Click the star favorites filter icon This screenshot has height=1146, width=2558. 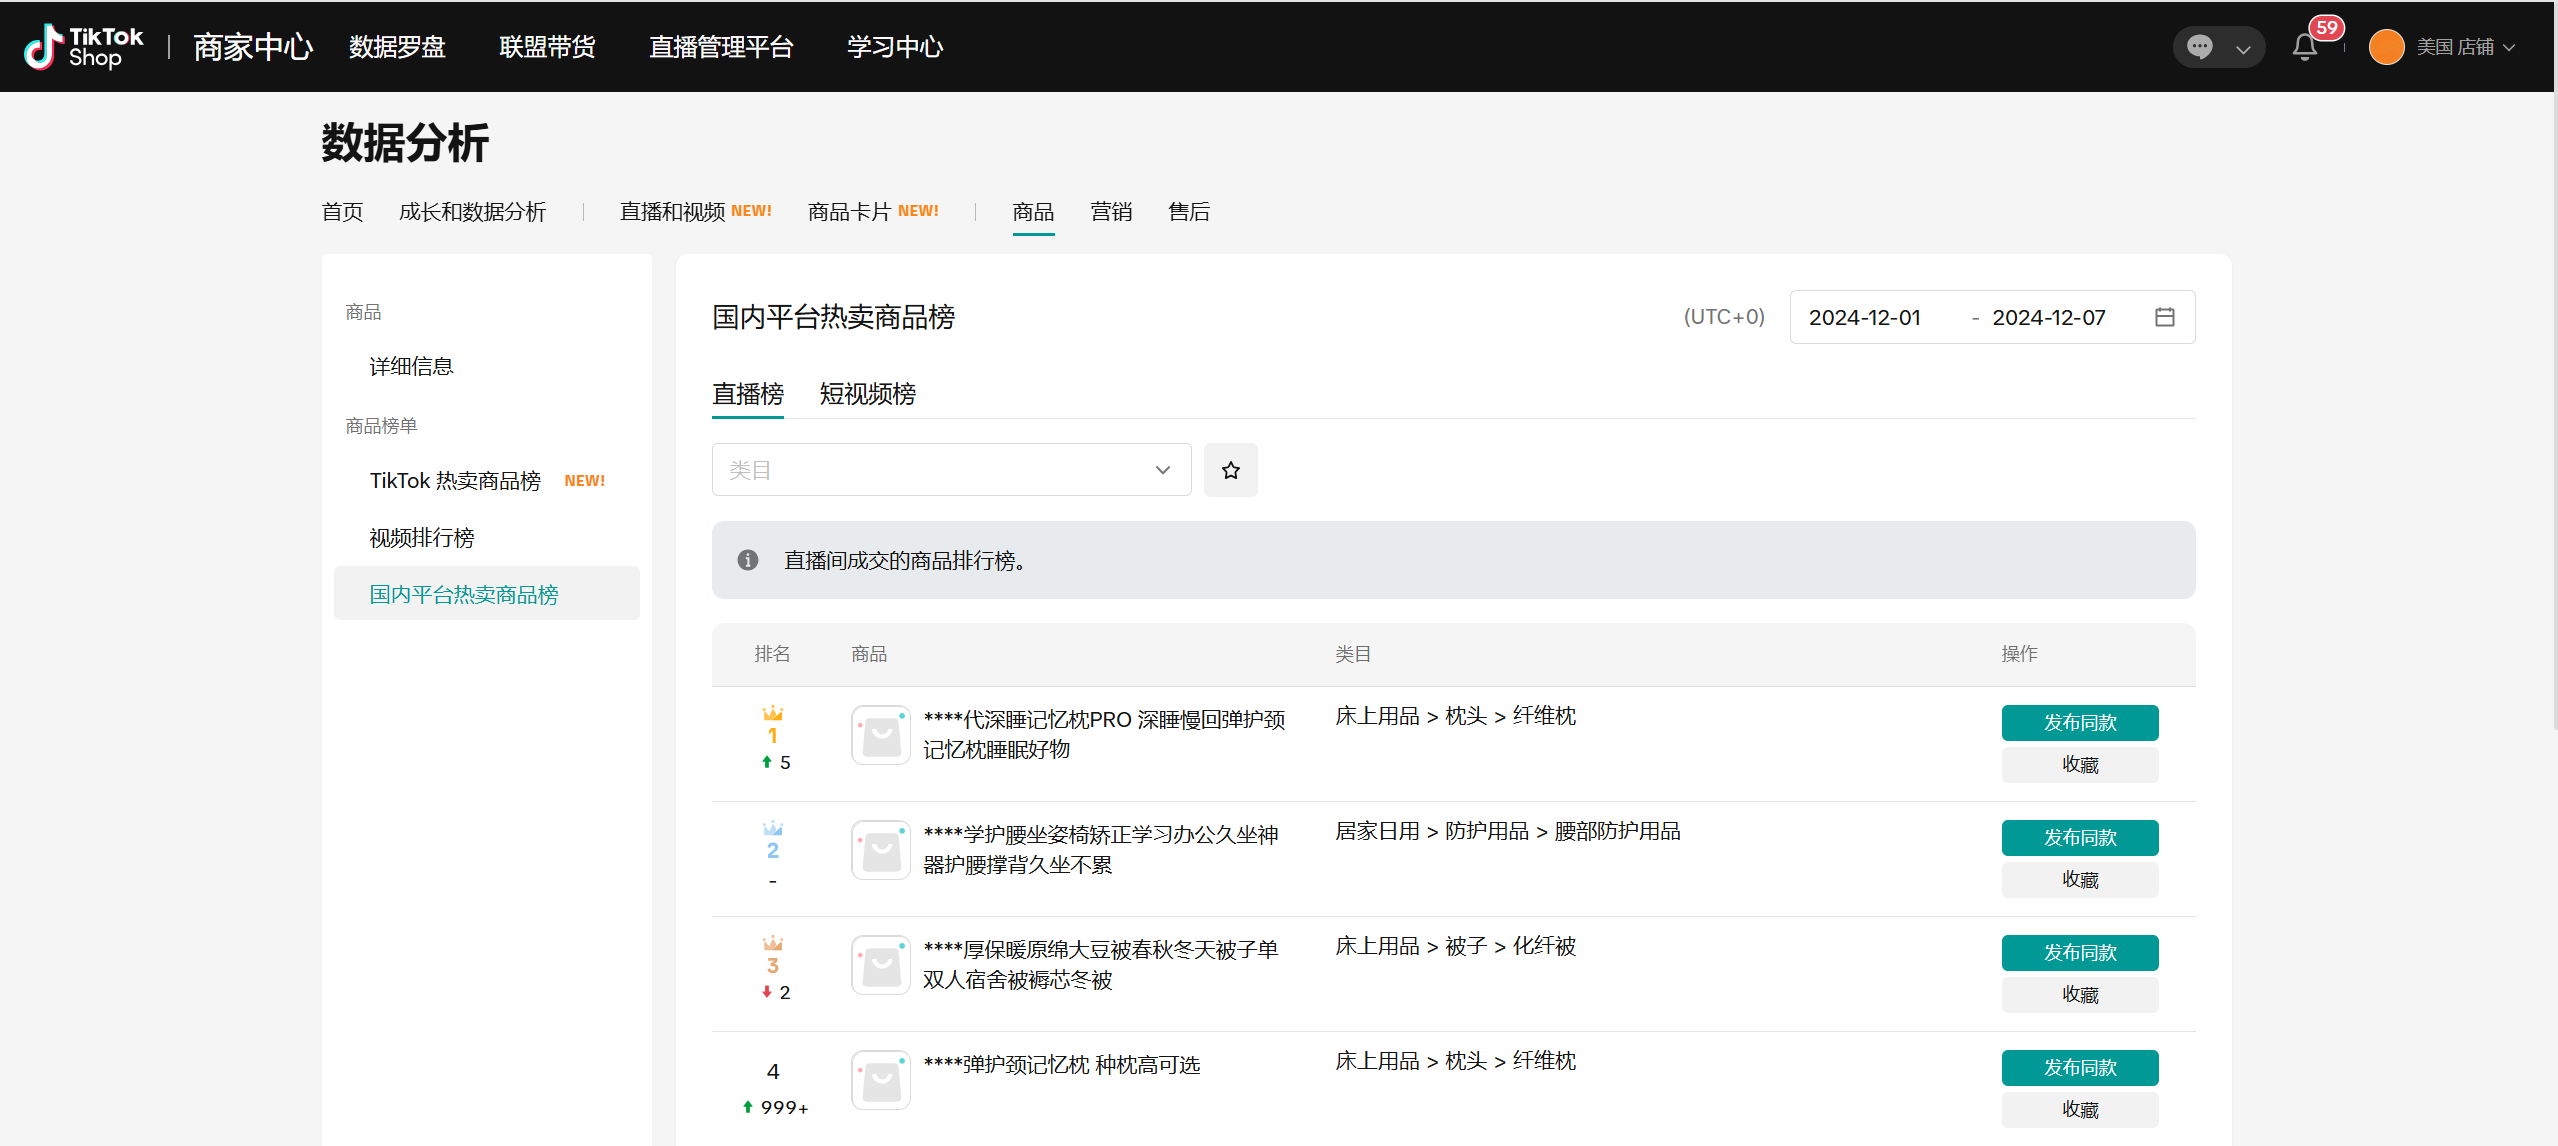[1230, 470]
